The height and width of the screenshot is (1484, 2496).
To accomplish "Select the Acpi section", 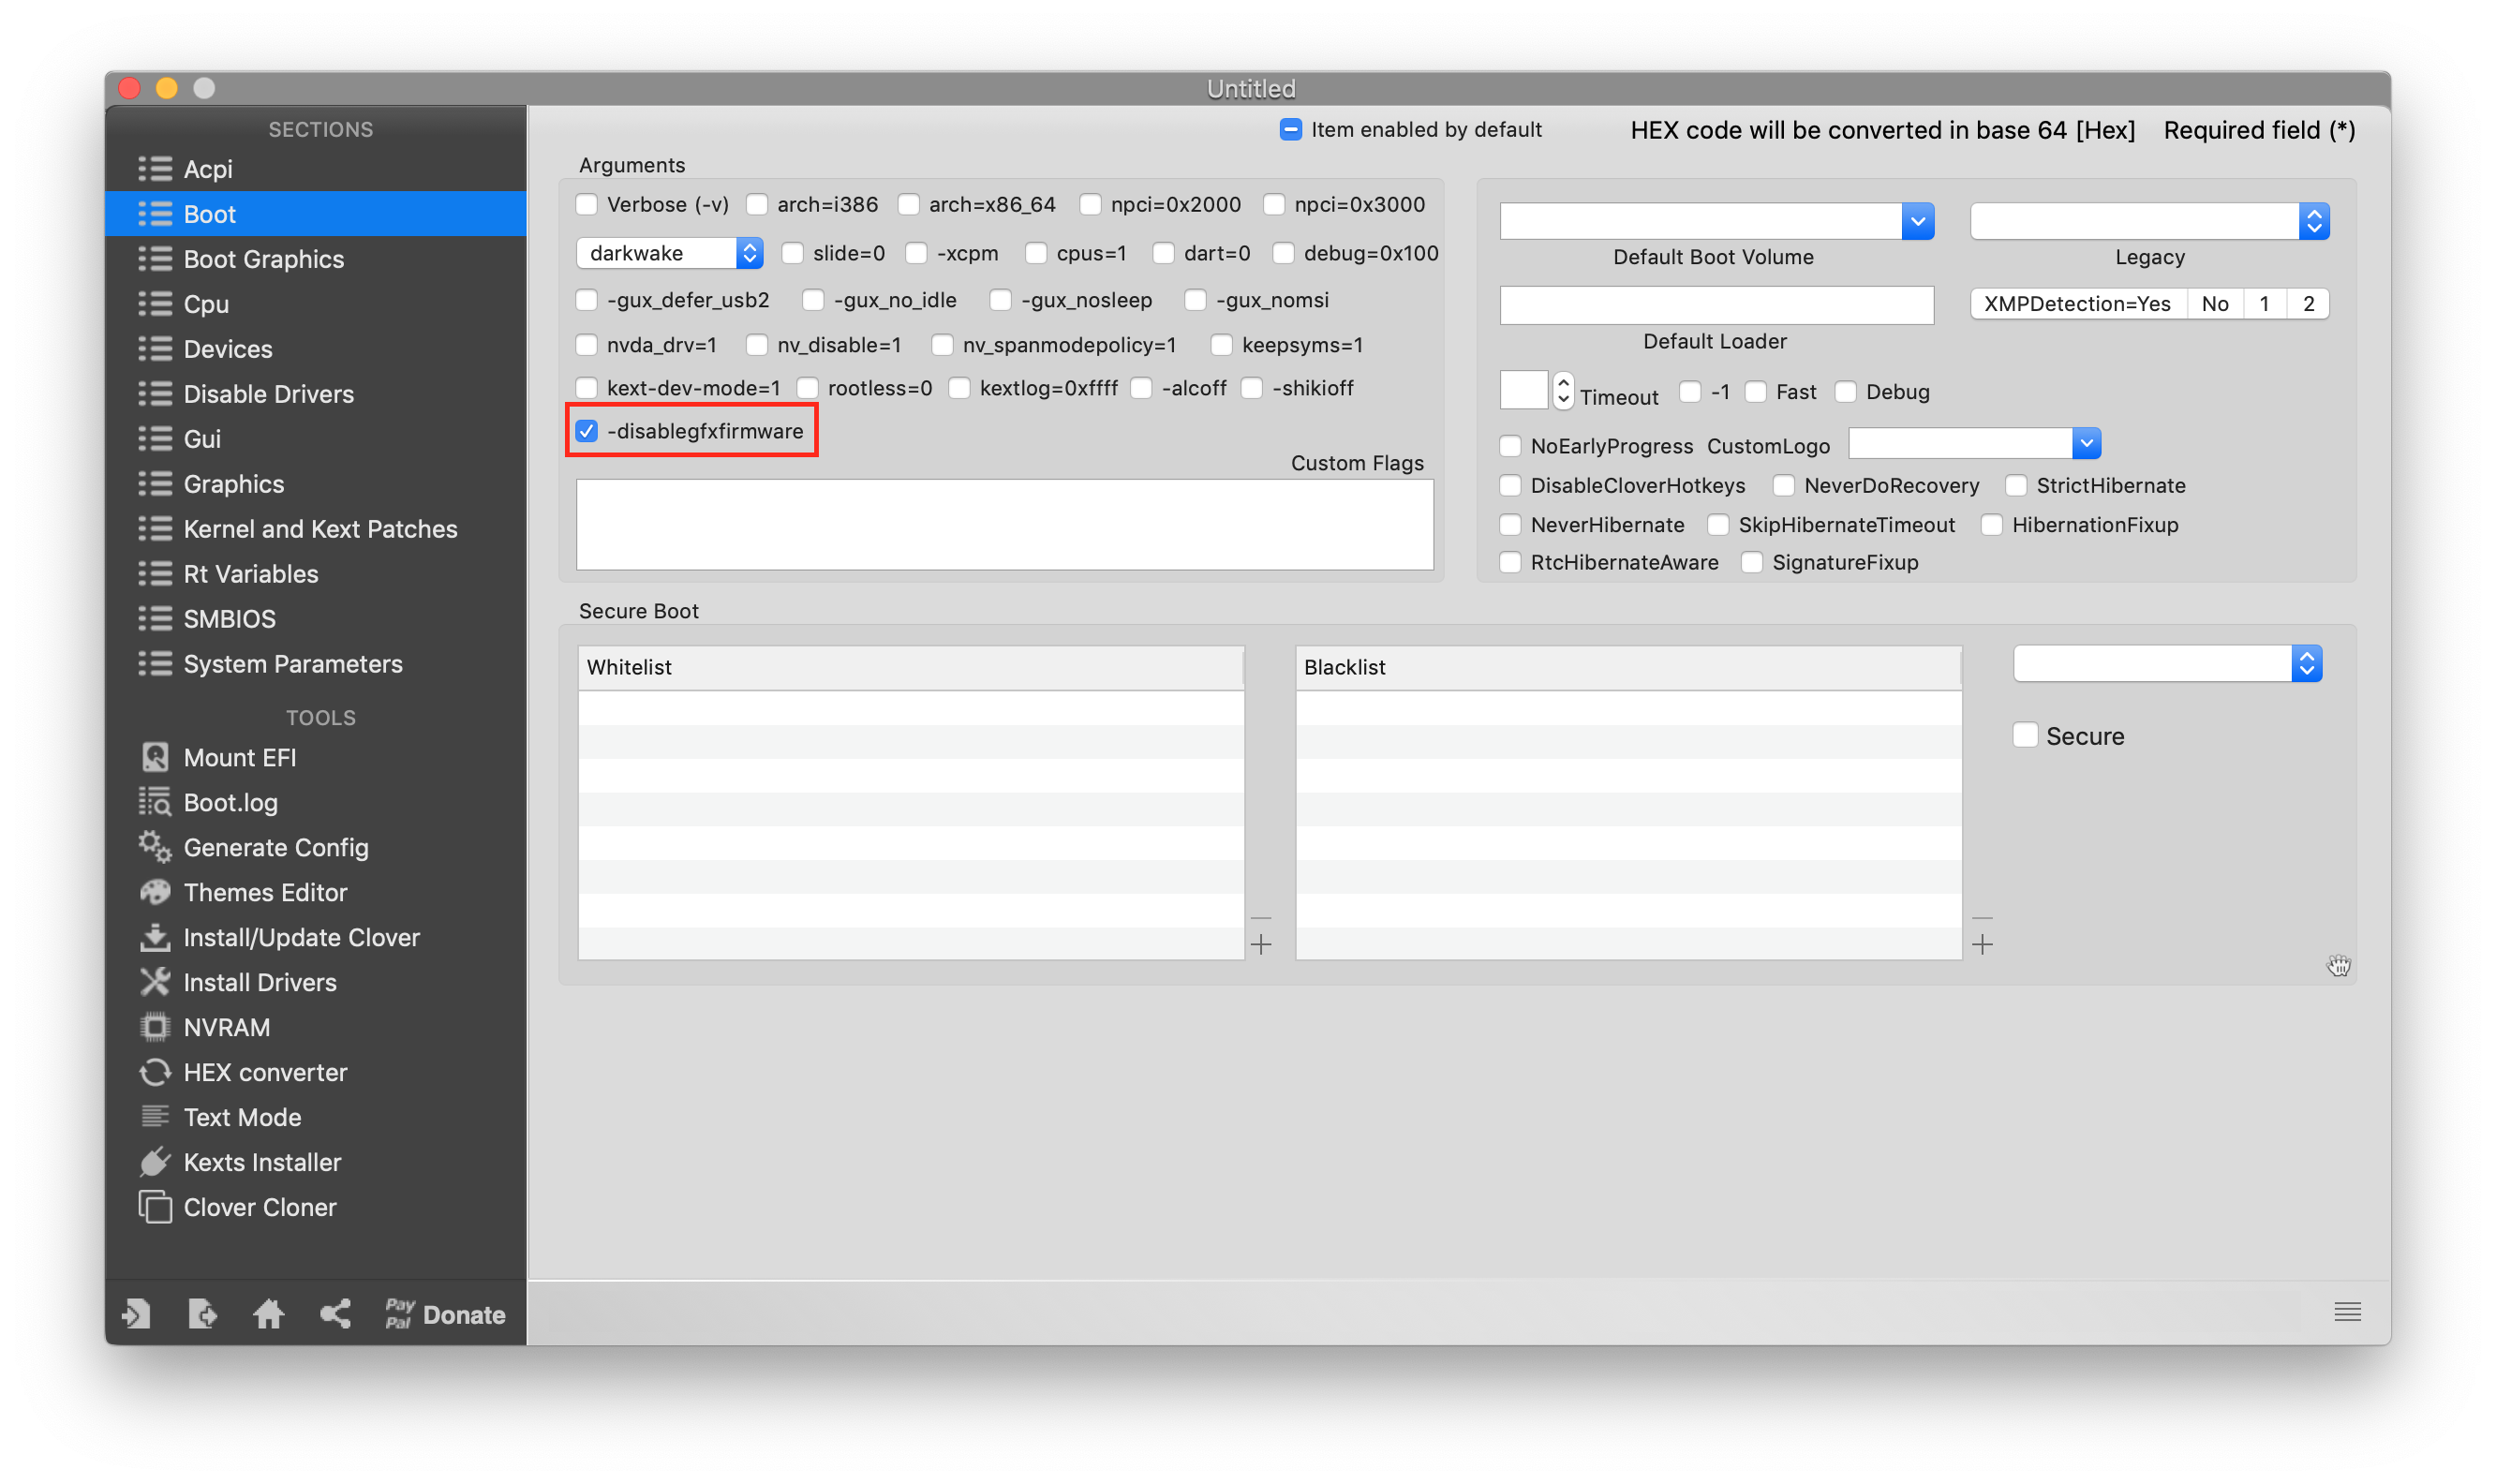I will [208, 169].
